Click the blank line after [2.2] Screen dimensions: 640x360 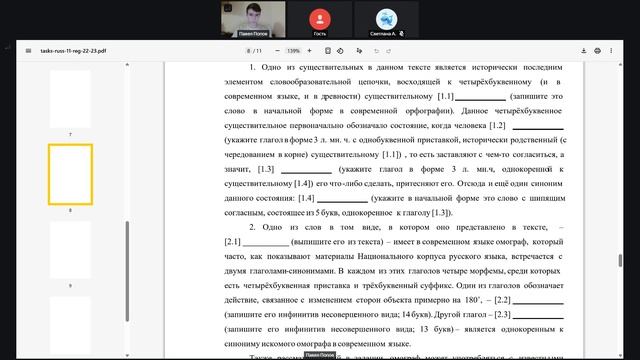pos(538,302)
